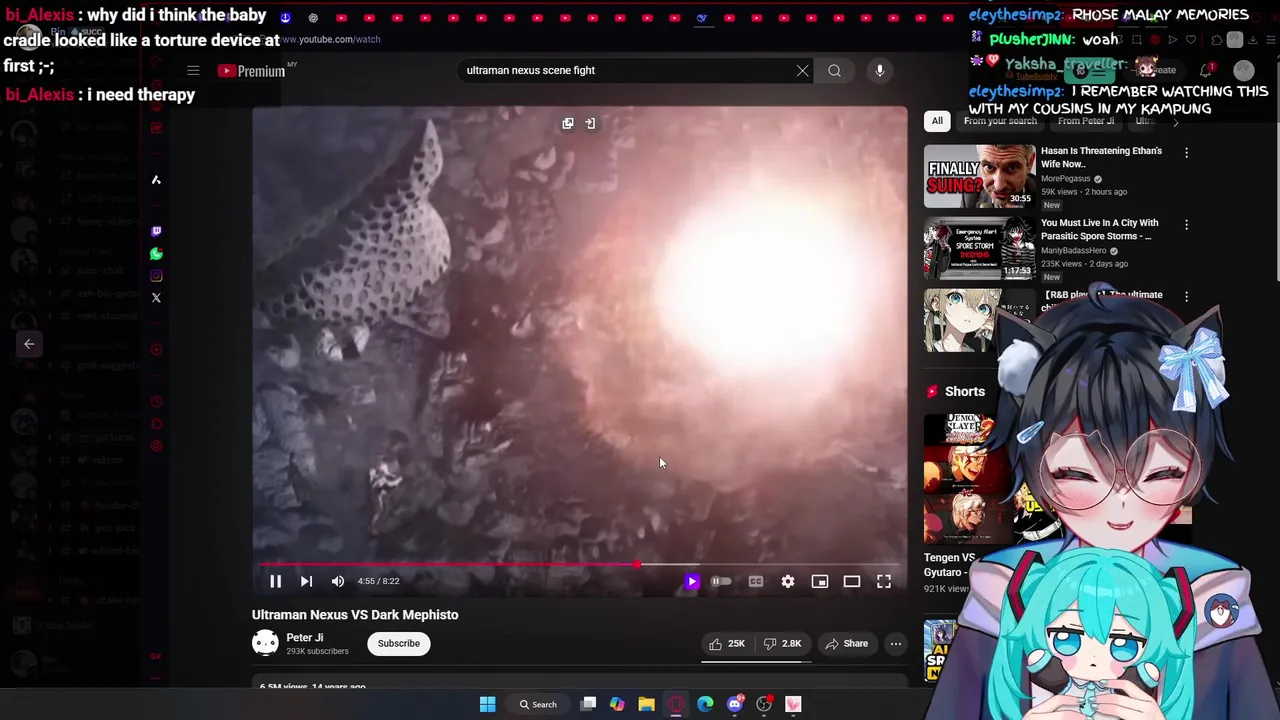
Task: Open the WhatsApp icon in Opera sidebar
Action: (x=156, y=254)
